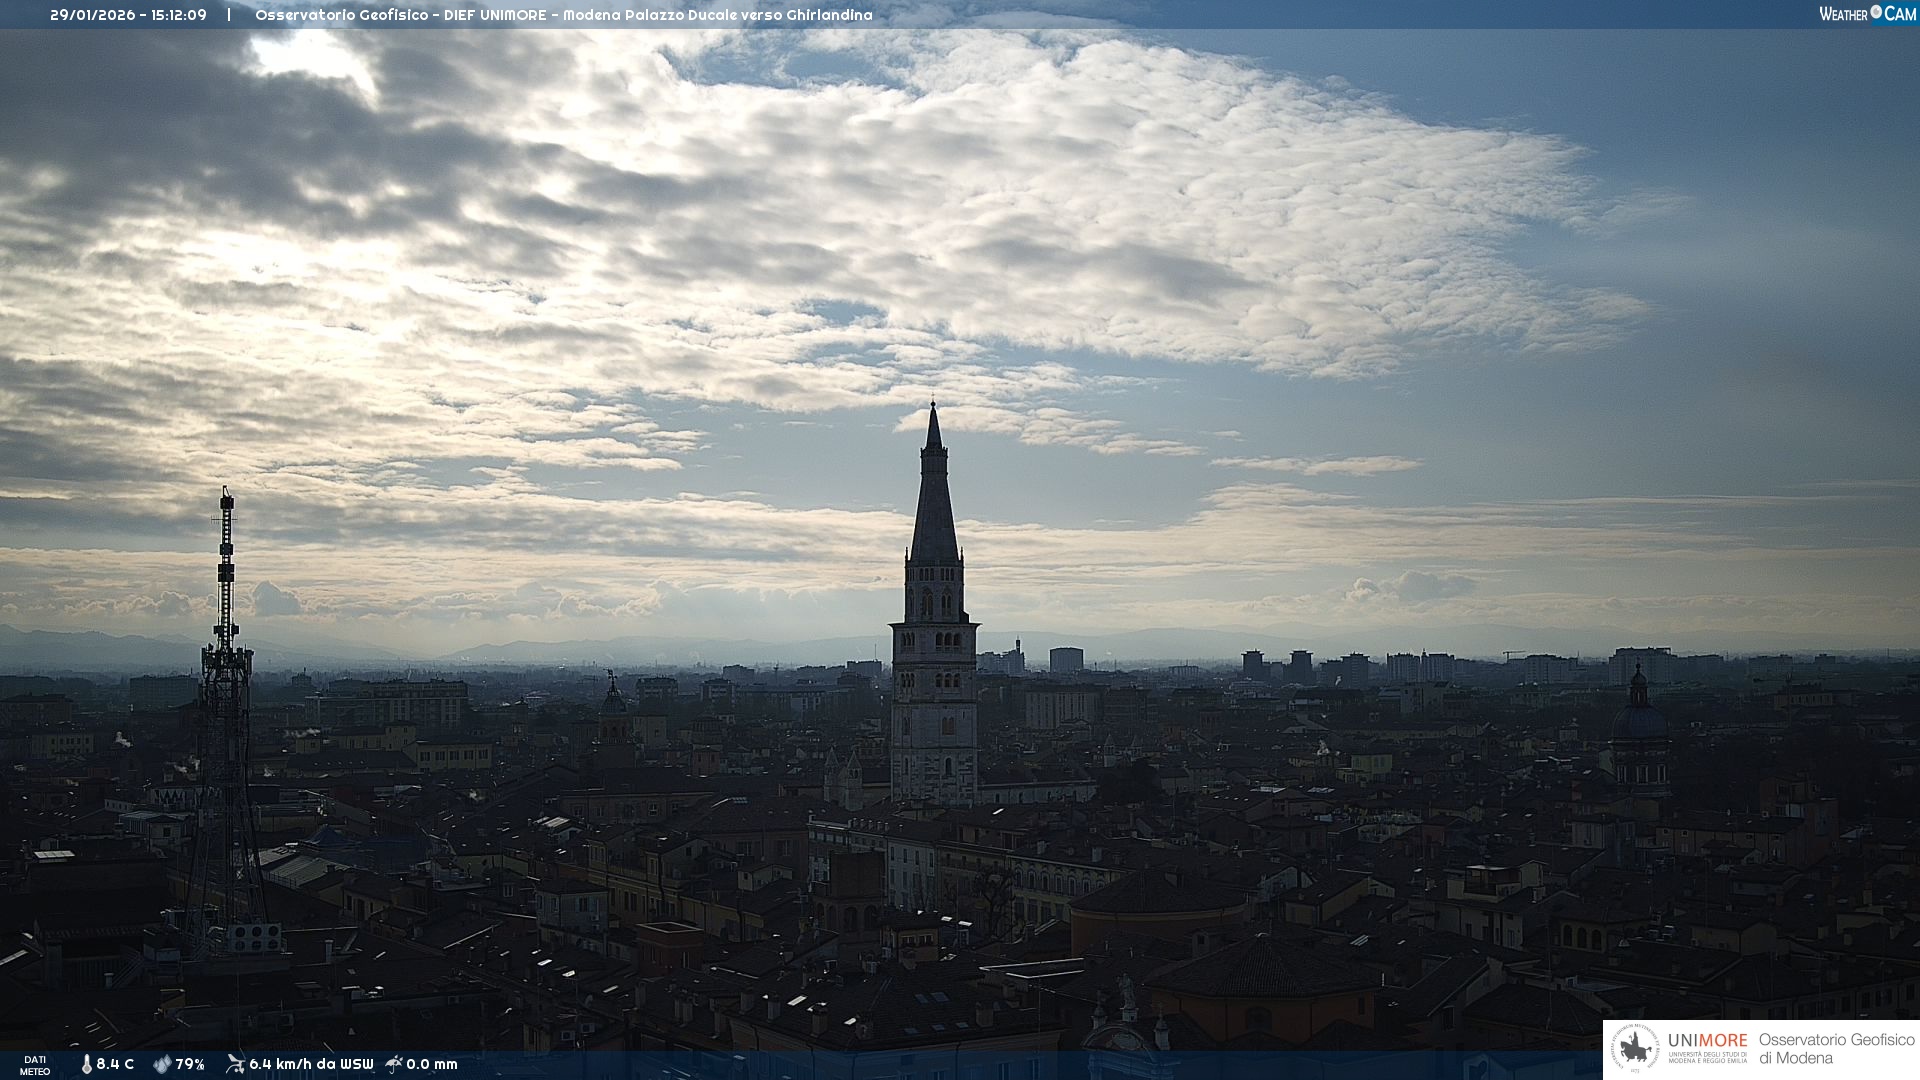Click the 79% humidity value
The height and width of the screenshot is (1080, 1920).
[x=190, y=1064]
